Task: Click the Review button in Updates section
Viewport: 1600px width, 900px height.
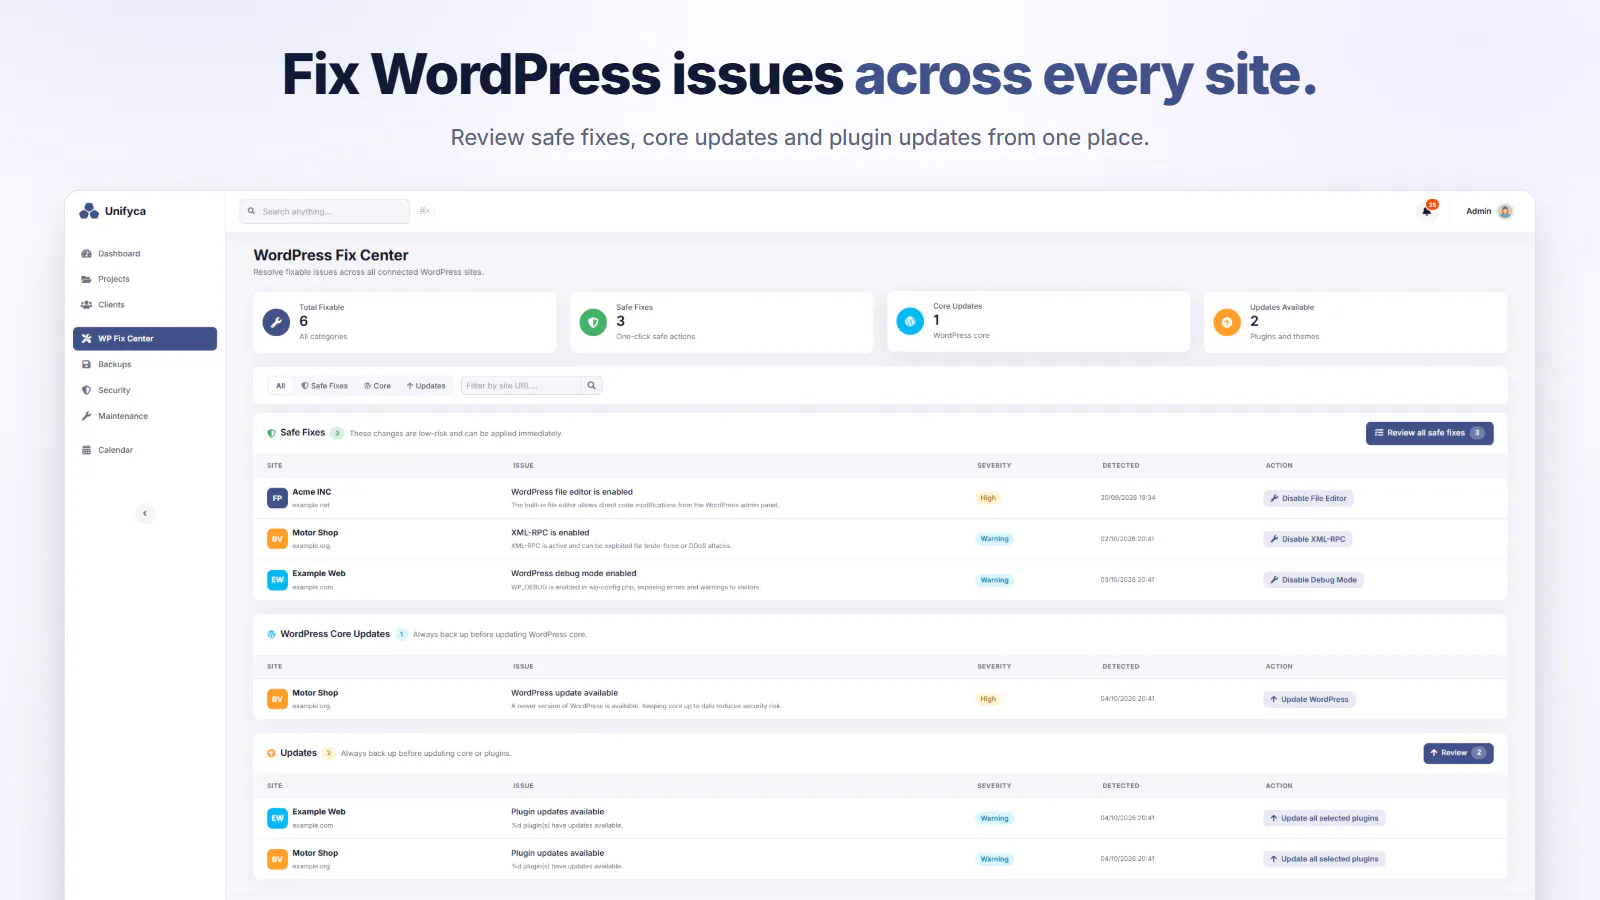Action: pos(1458,753)
